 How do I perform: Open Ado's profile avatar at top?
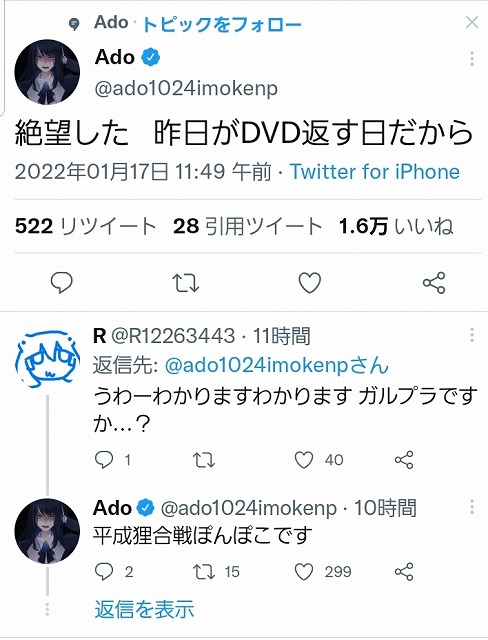coord(47,72)
